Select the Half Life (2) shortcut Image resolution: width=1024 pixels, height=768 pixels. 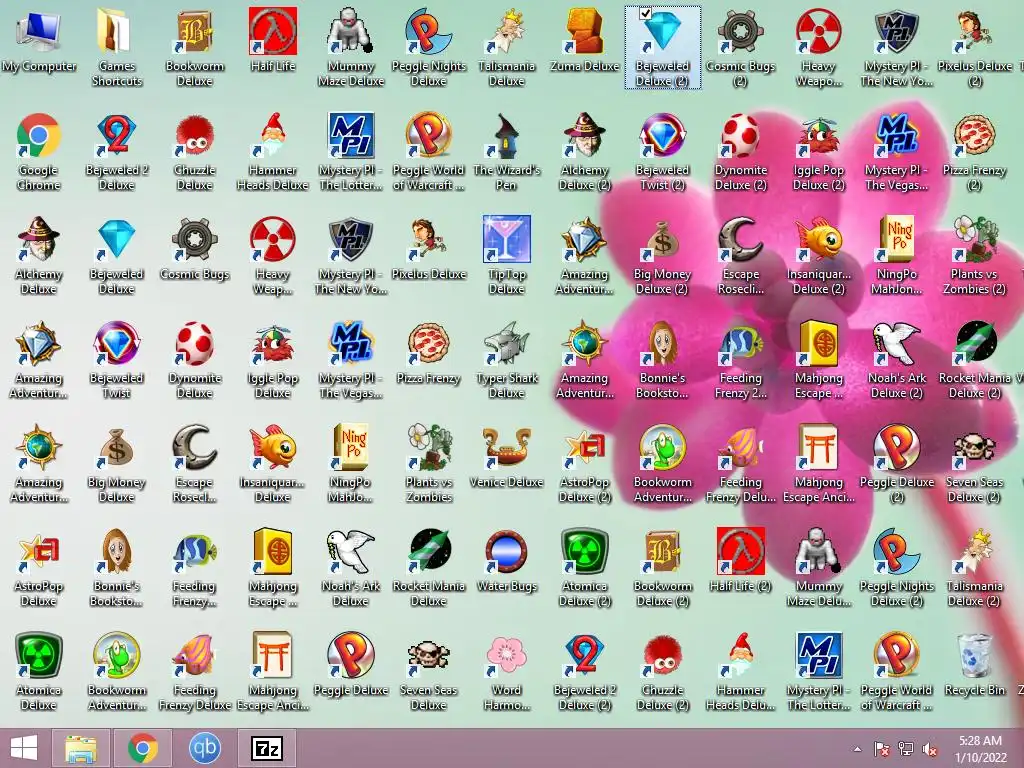[x=741, y=560]
